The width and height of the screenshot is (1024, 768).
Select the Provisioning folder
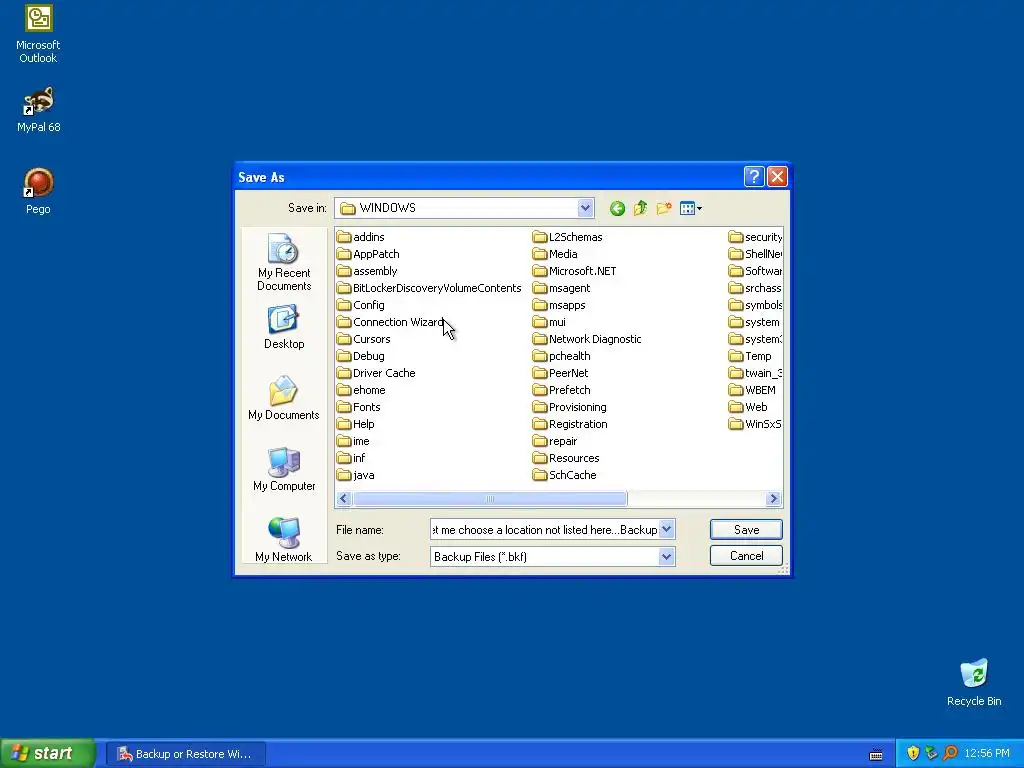pyautogui.click(x=569, y=407)
